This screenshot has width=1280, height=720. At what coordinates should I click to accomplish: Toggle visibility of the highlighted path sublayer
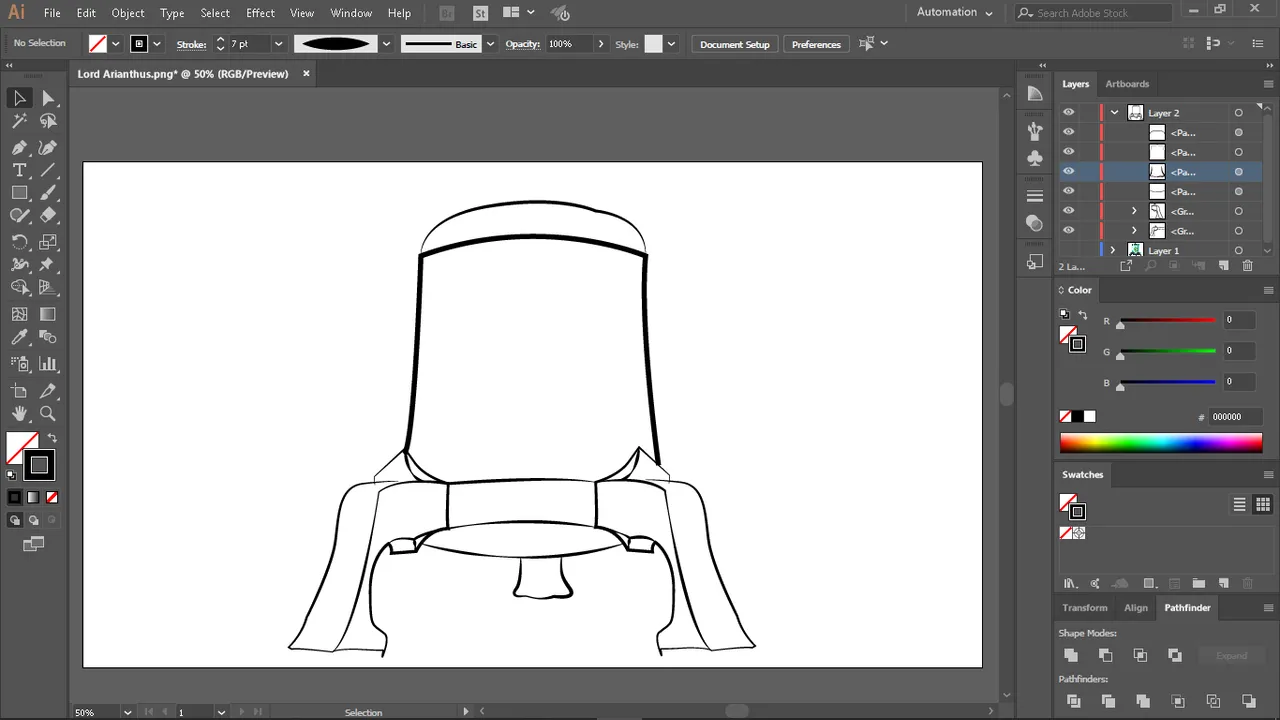tap(1068, 172)
